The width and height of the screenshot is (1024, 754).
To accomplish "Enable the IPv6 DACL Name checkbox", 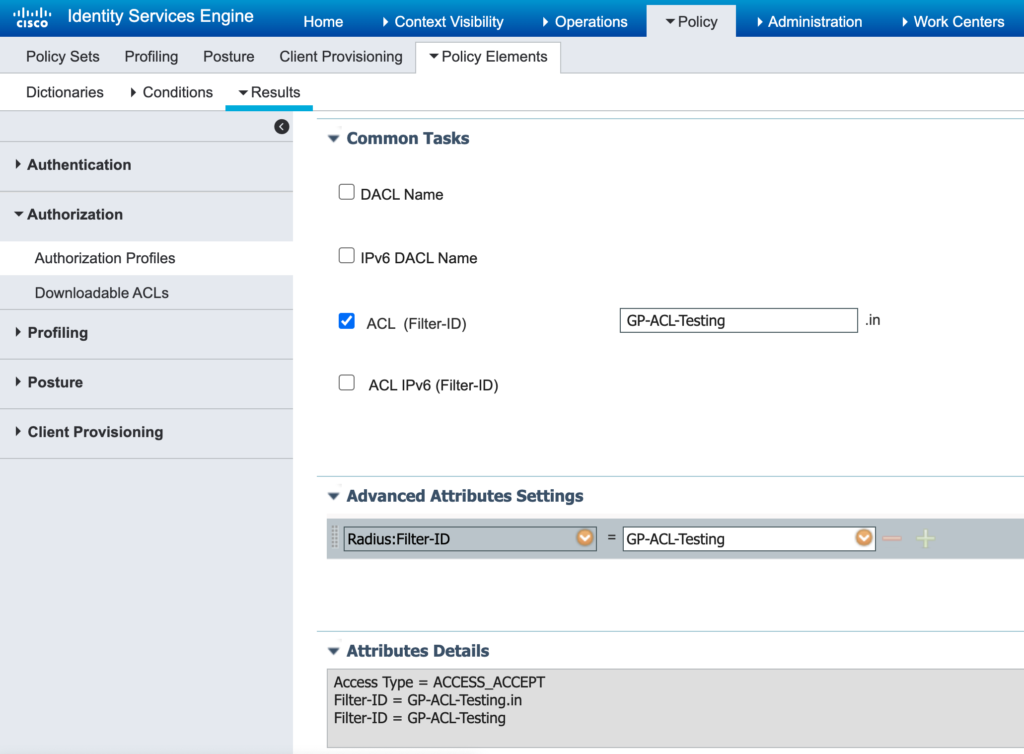I will 347,256.
